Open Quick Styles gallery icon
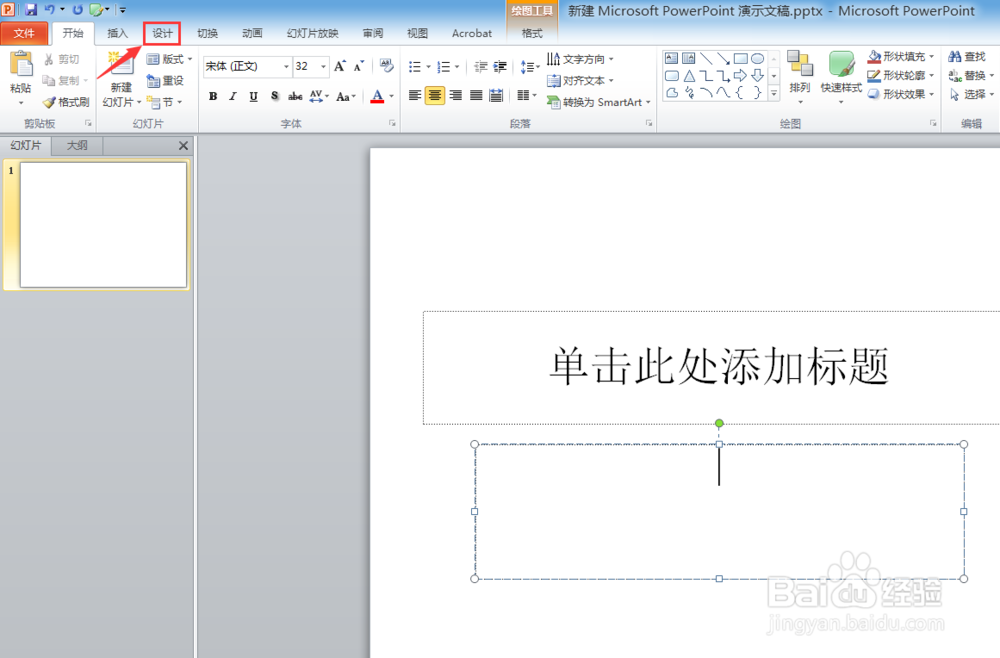 tap(841, 65)
